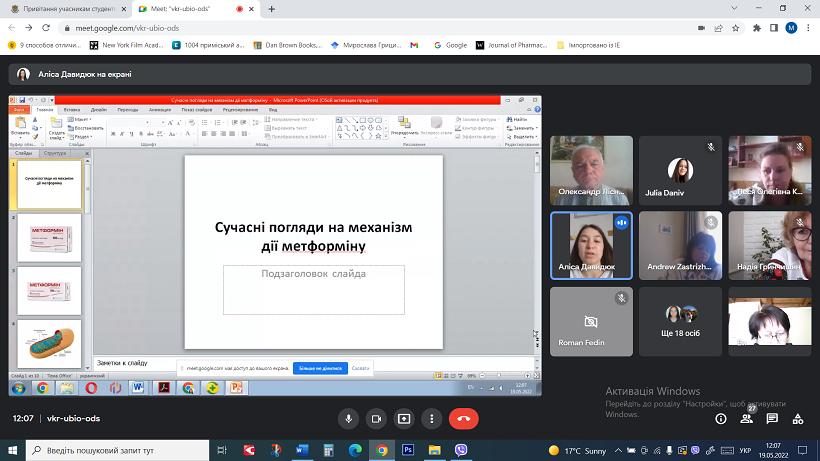Click the 'Сховати' link in the sharing bar
Screen dimensions: 820x461
tap(360, 368)
